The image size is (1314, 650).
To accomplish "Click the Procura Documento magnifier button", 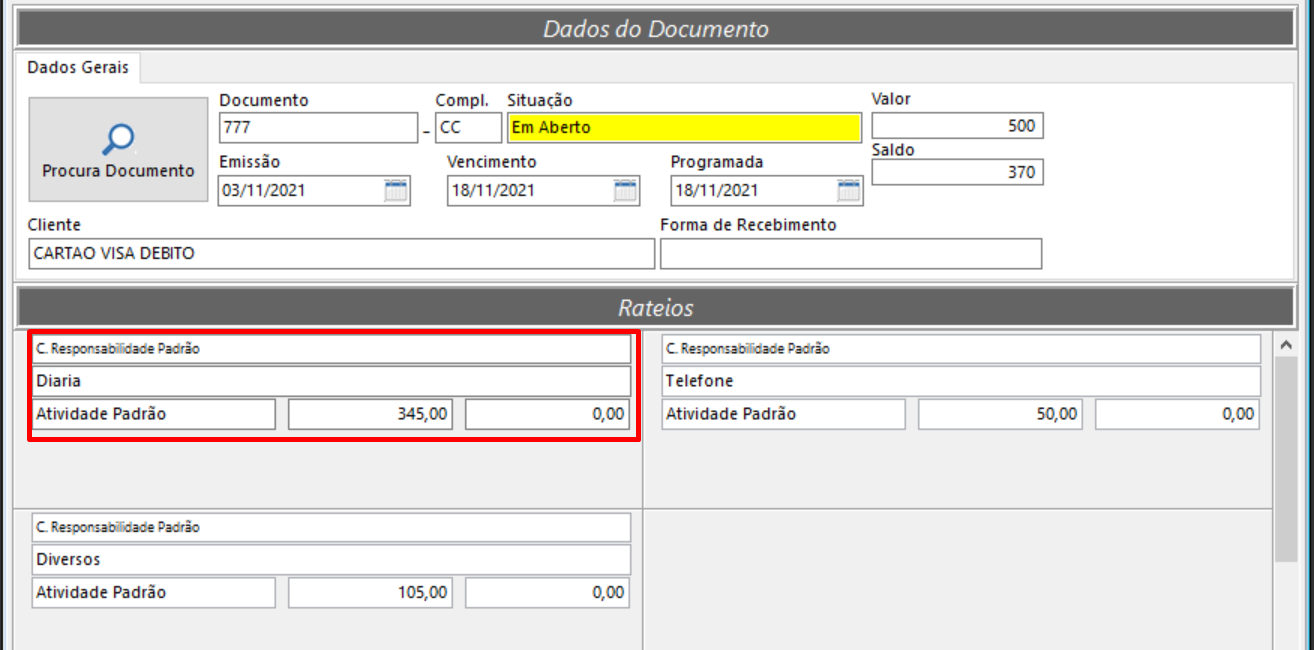I will coord(118,150).
